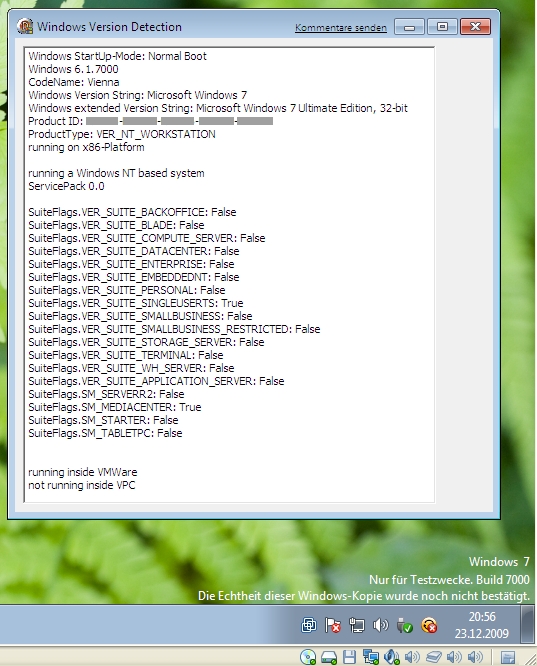
Task: Click the 'Windows extended Version String' line
Action: click(218, 108)
